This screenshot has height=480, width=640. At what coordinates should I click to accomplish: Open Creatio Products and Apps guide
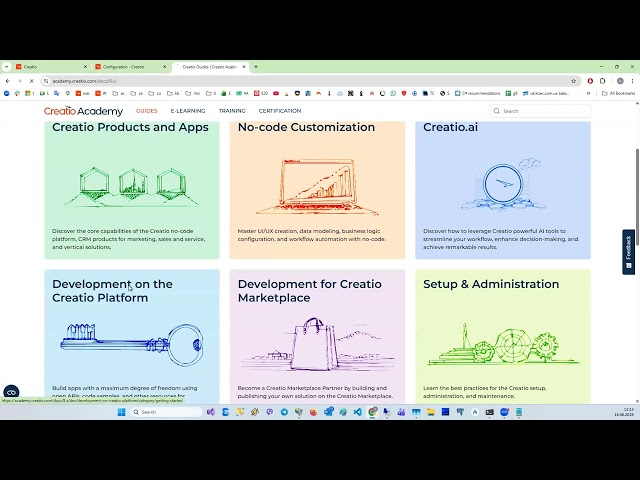click(x=130, y=127)
